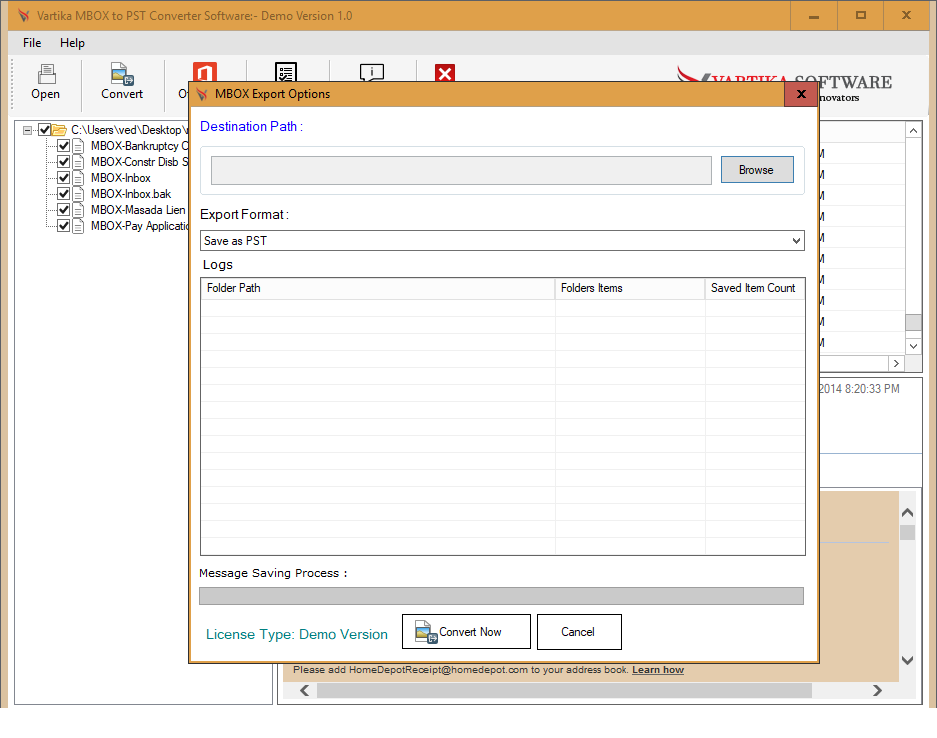Click the preview pane scroll right arrow
This screenshot has height=738, width=937.
877,691
